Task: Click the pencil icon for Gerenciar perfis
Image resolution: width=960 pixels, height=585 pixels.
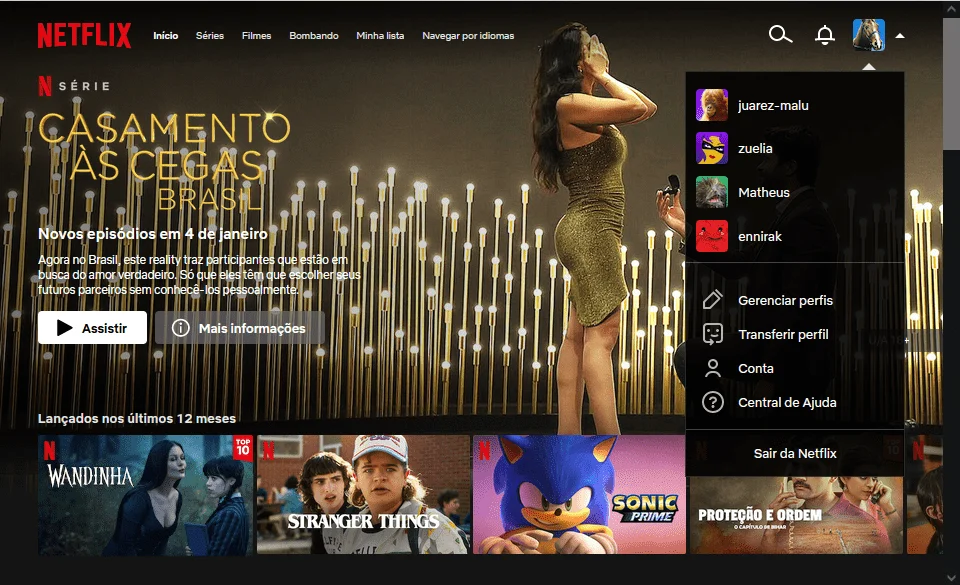Action: 713,300
